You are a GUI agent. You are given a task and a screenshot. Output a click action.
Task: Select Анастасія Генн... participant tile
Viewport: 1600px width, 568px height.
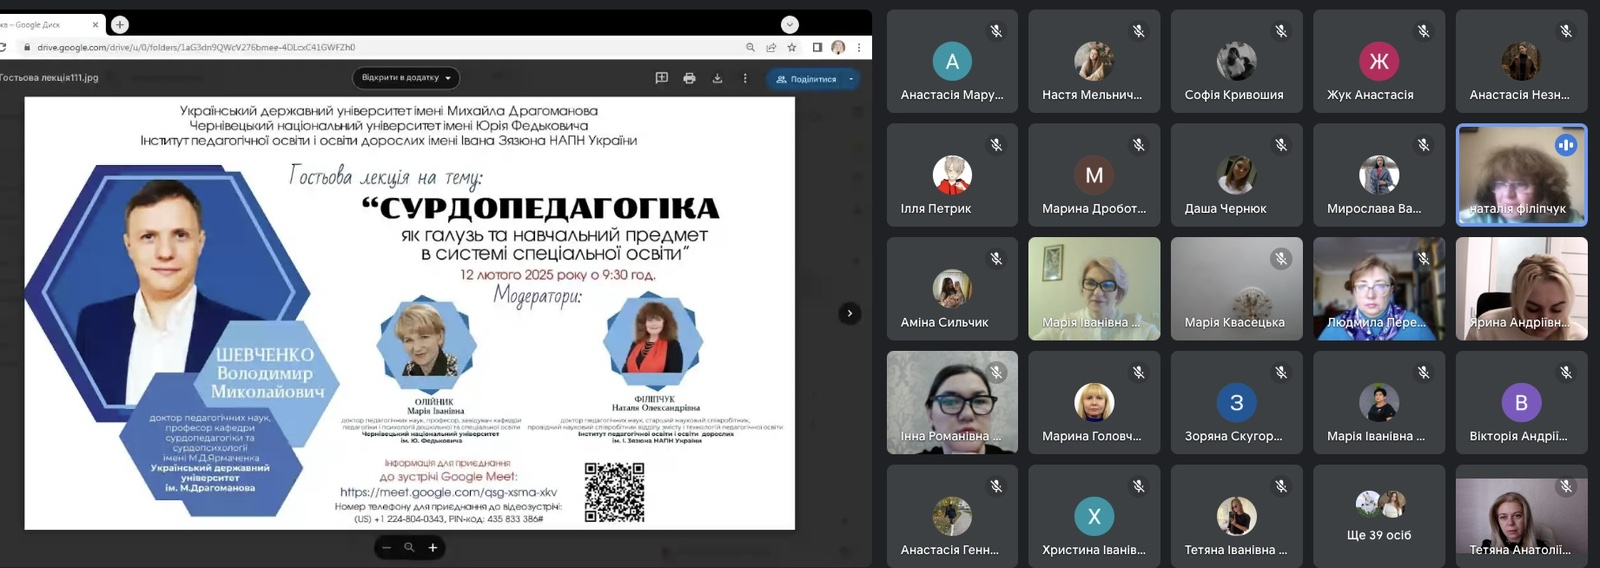pyautogui.click(x=952, y=516)
